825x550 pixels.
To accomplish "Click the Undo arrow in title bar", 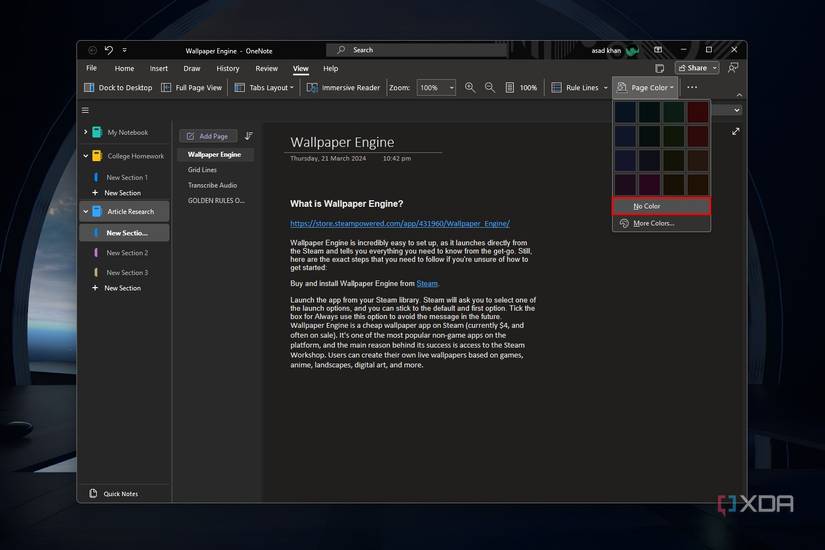I will coord(109,50).
